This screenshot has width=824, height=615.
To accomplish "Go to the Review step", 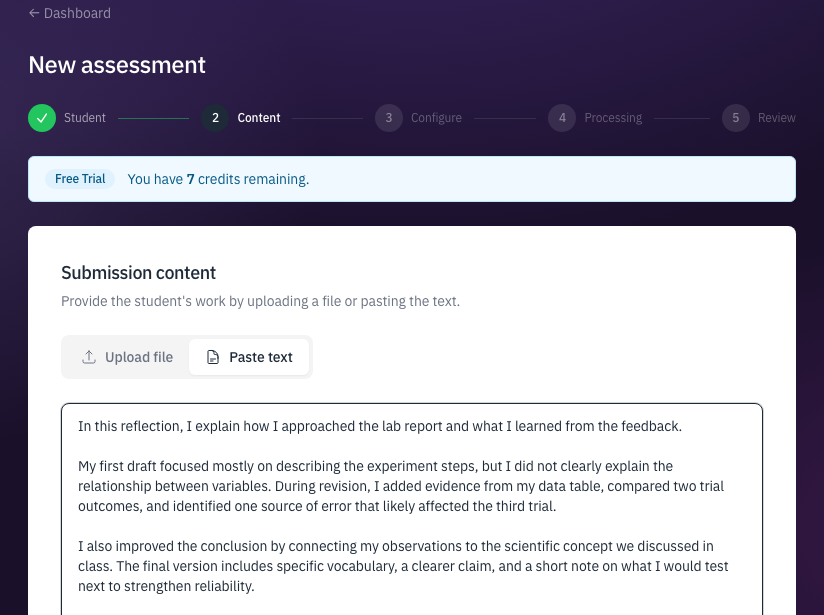I will 776,117.
